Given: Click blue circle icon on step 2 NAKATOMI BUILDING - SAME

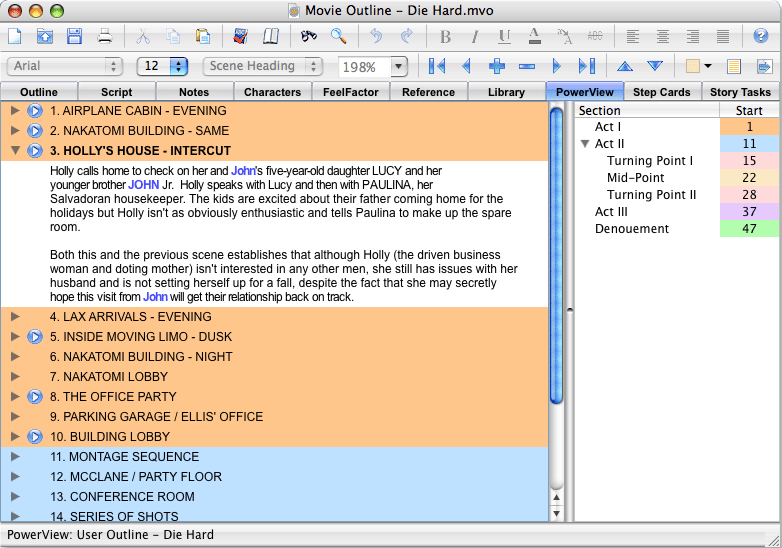Looking at the screenshot, I should (x=34, y=131).
